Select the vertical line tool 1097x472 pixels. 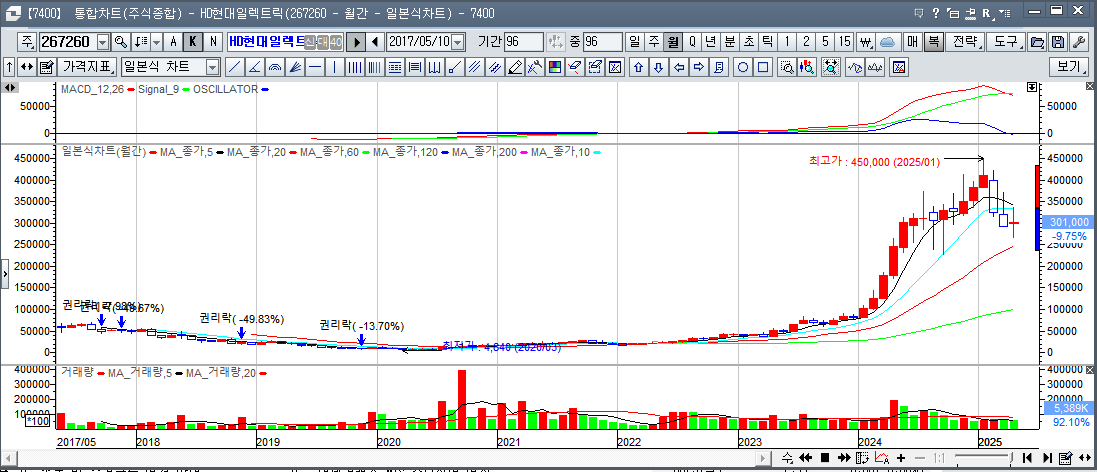pos(334,68)
